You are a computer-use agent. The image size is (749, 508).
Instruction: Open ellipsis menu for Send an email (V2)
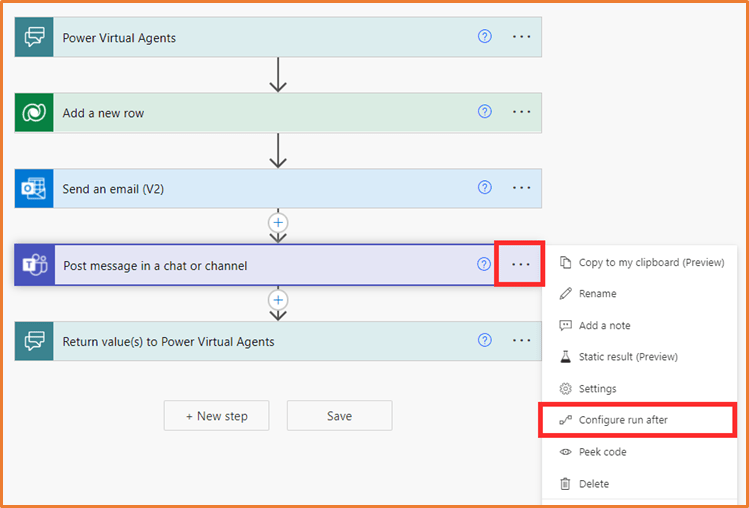pos(521,187)
